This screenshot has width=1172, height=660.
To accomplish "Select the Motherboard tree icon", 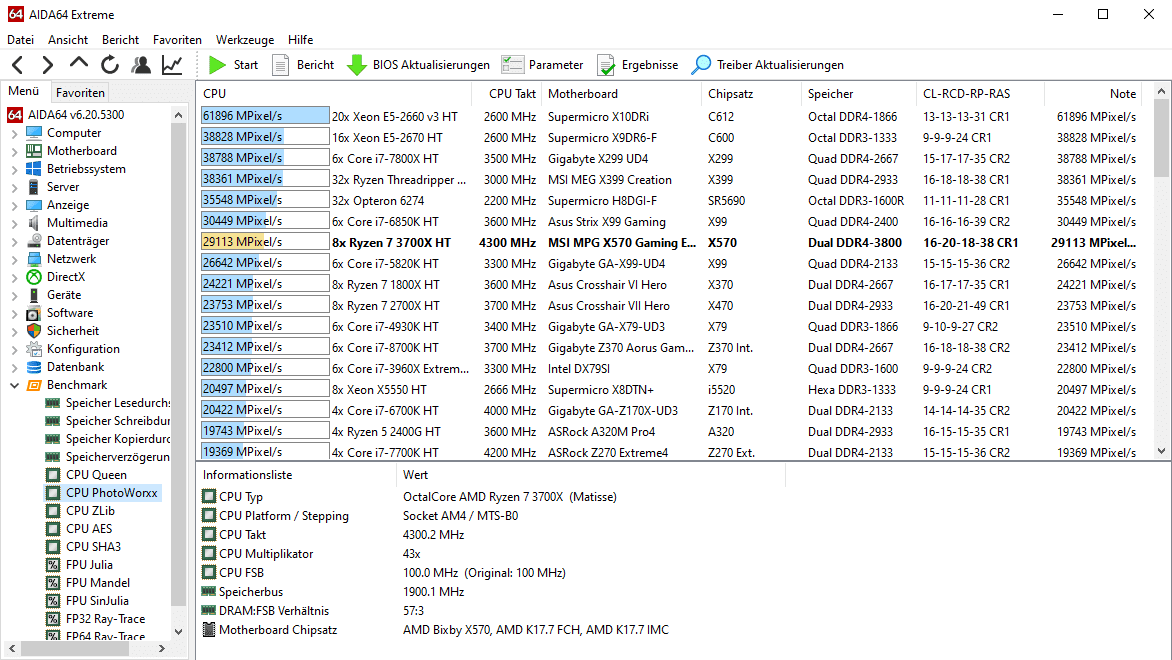I will [x=34, y=151].
